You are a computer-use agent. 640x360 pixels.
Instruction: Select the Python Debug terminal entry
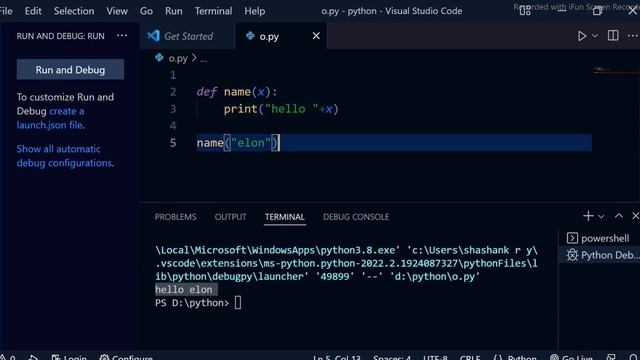coord(598,255)
